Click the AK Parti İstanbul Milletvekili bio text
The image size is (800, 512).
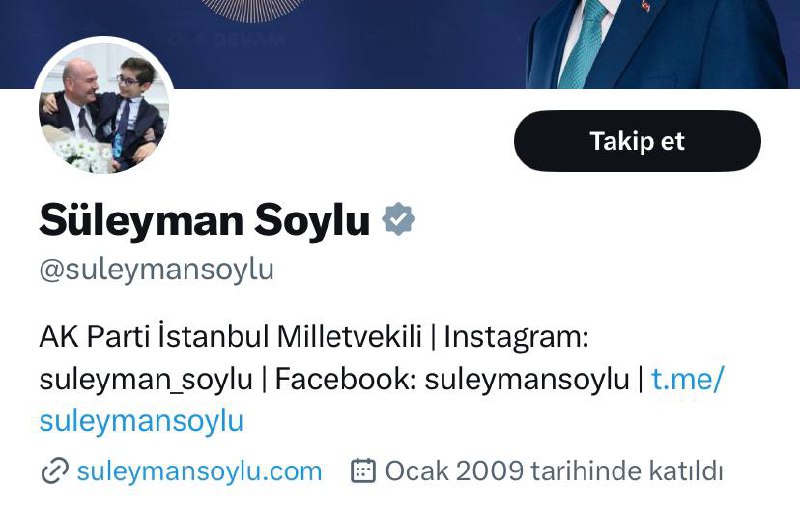pos(231,337)
